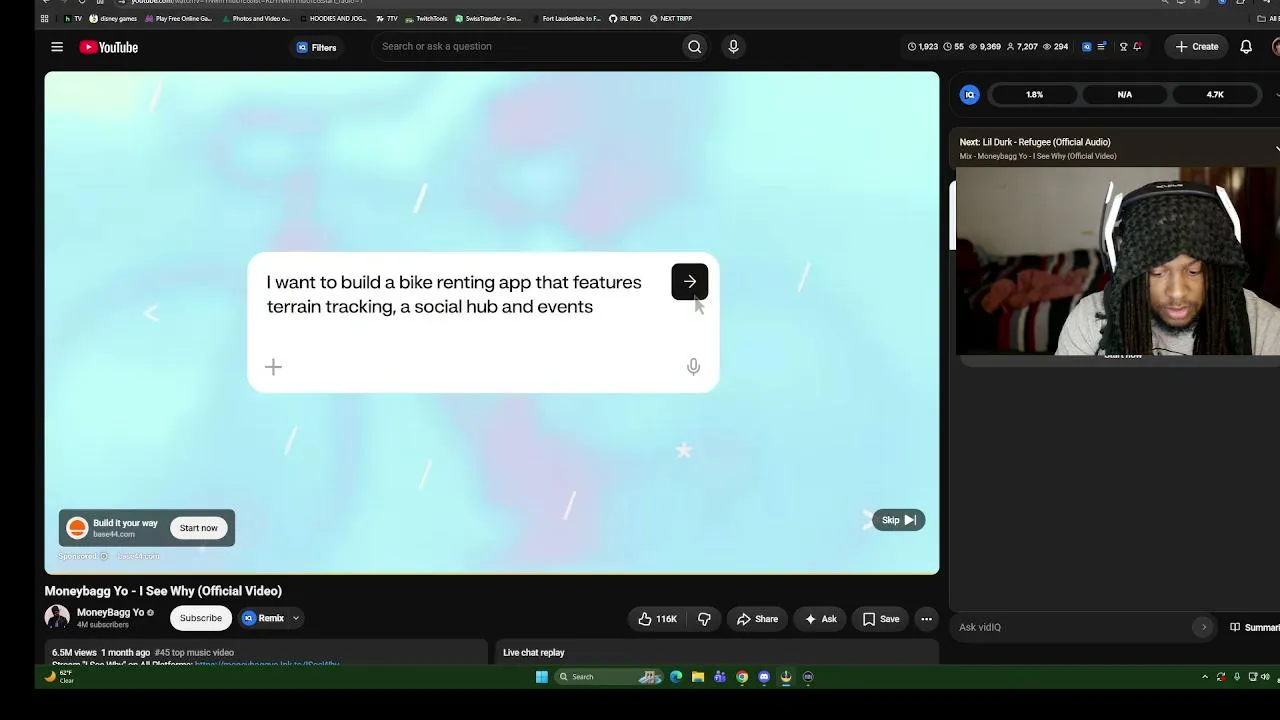Screen dimensions: 1280x720
Task: Dislike the video
Action: coord(704,619)
